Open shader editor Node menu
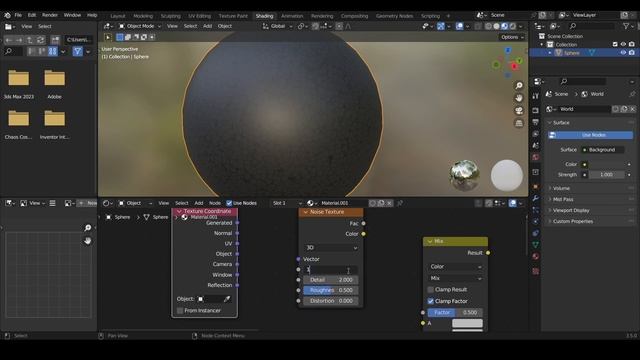This screenshot has height=360, width=640. [215, 203]
